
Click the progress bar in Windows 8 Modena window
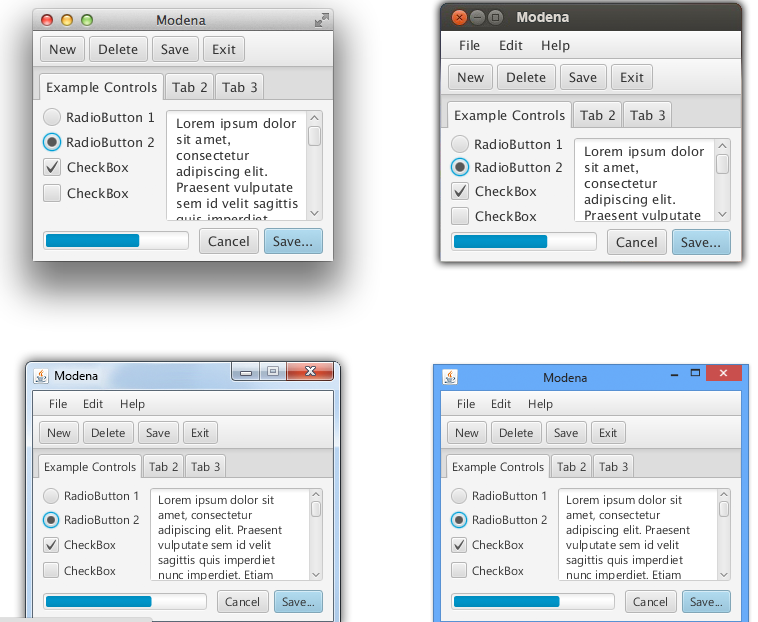tap(533, 602)
